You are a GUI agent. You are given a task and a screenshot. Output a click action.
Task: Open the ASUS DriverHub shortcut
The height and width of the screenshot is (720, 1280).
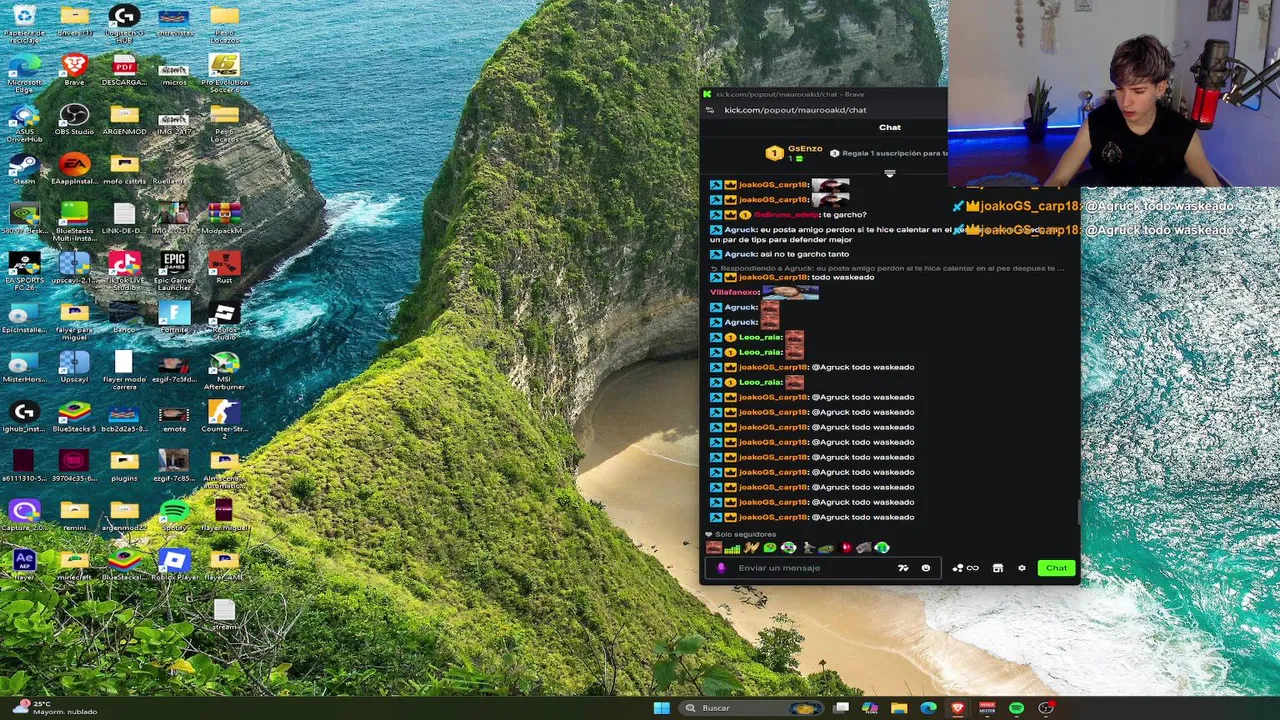click(x=24, y=123)
